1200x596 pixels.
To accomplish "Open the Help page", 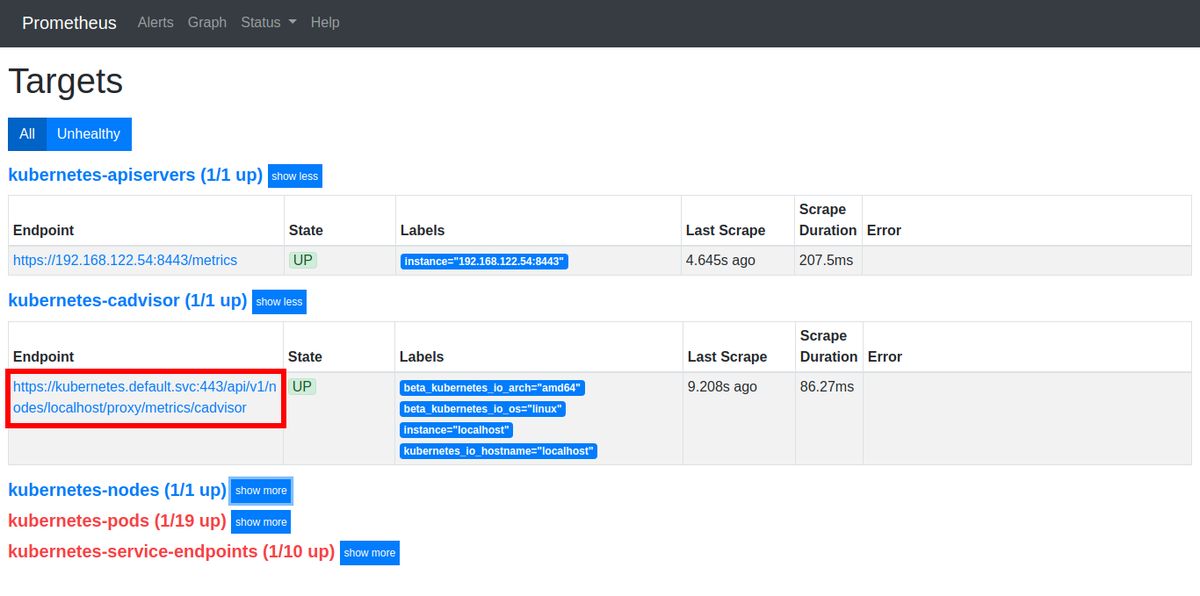I will tap(325, 22).
